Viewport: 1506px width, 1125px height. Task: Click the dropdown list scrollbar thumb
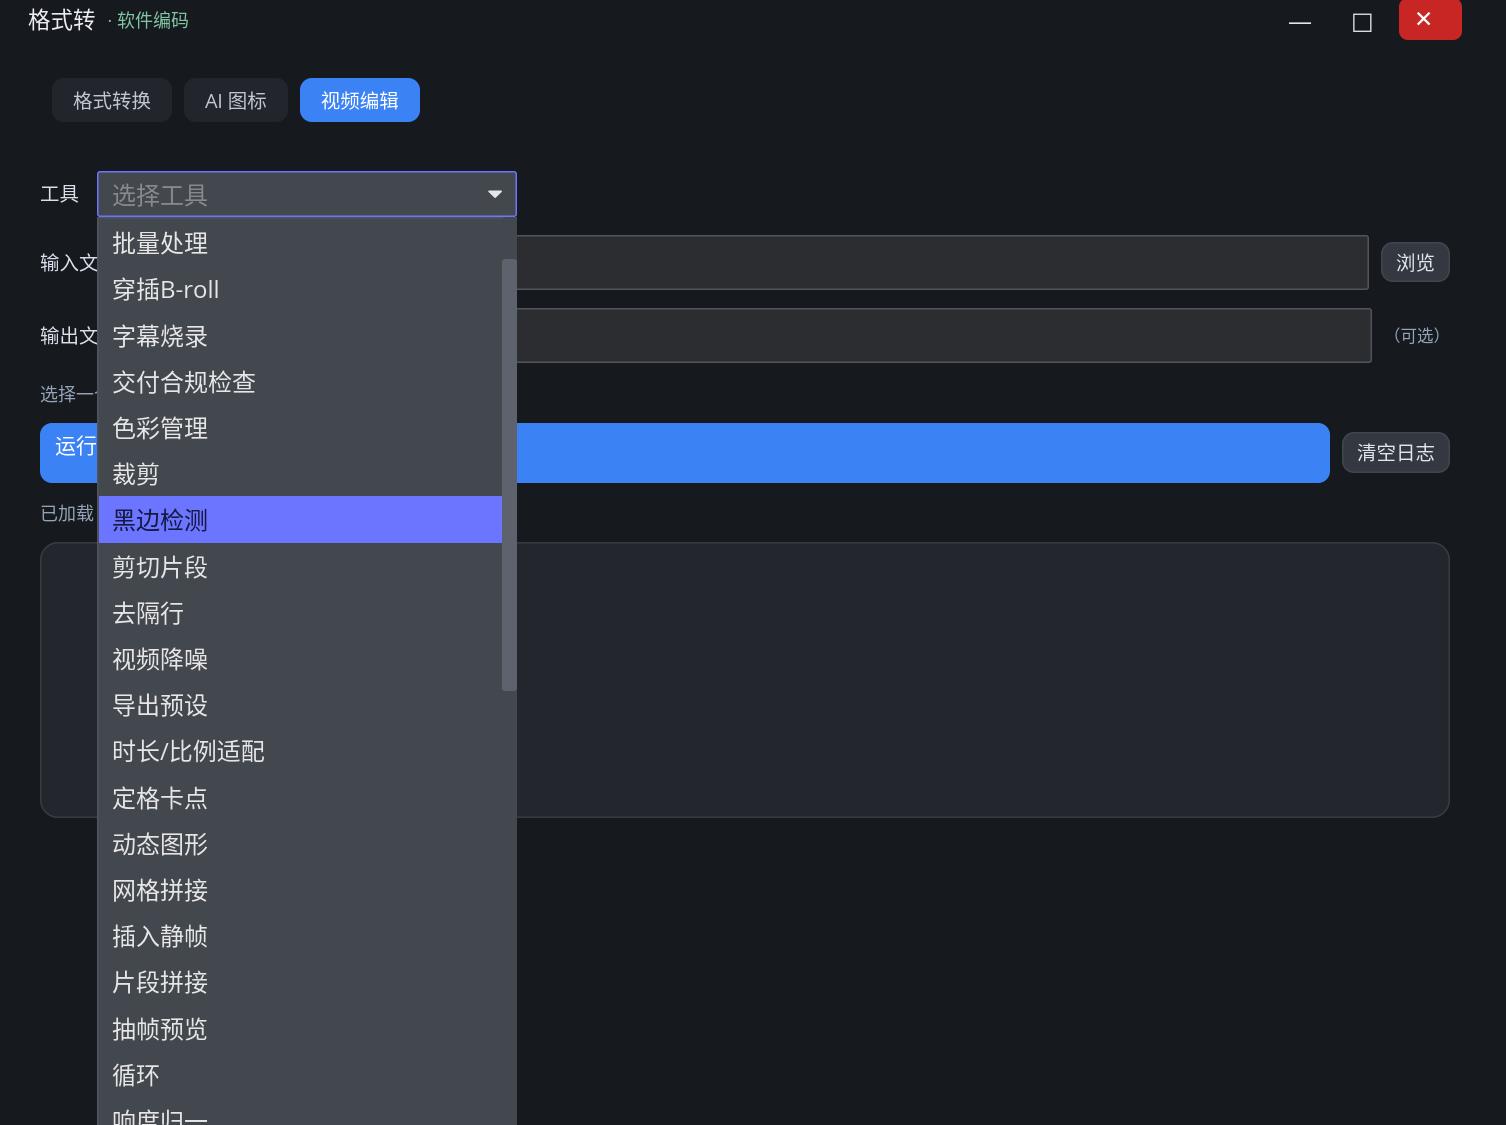[x=509, y=475]
